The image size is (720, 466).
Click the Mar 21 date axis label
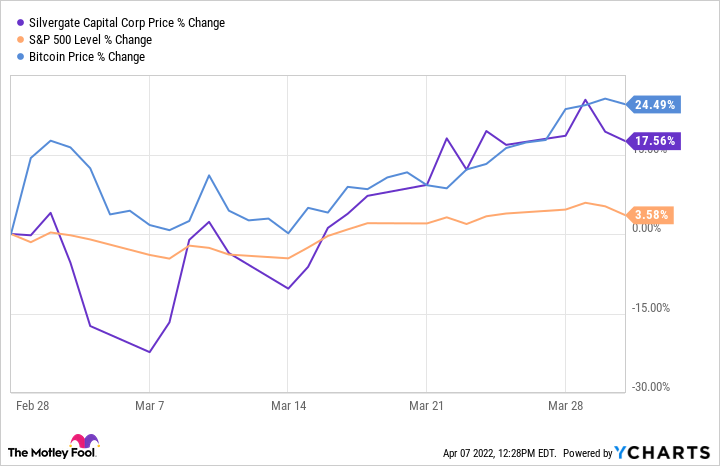(x=427, y=405)
